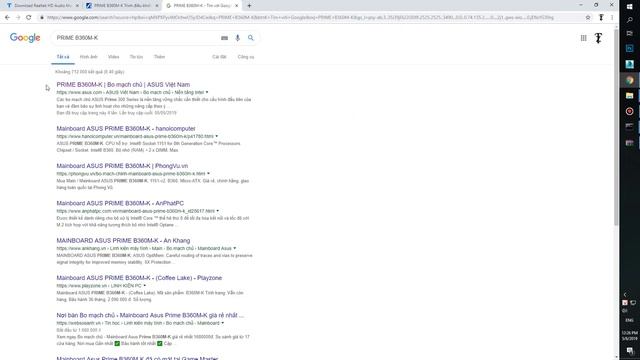
Task: Open Cài đặt search settings
Action: tap(219, 57)
